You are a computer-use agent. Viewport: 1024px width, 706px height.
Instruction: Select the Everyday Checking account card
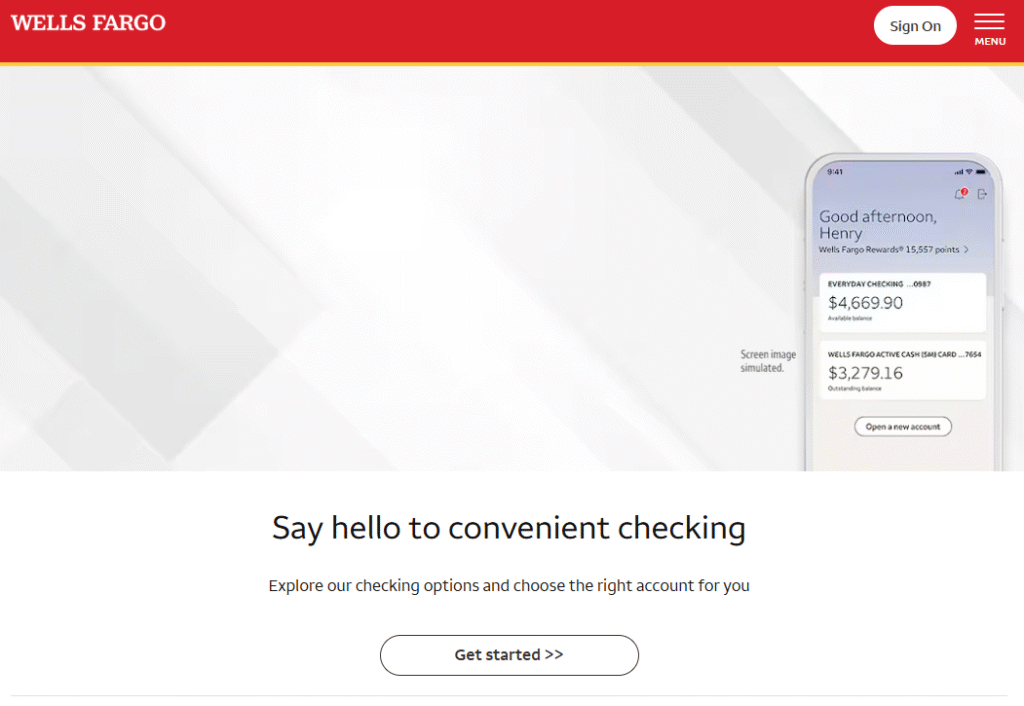click(x=902, y=302)
